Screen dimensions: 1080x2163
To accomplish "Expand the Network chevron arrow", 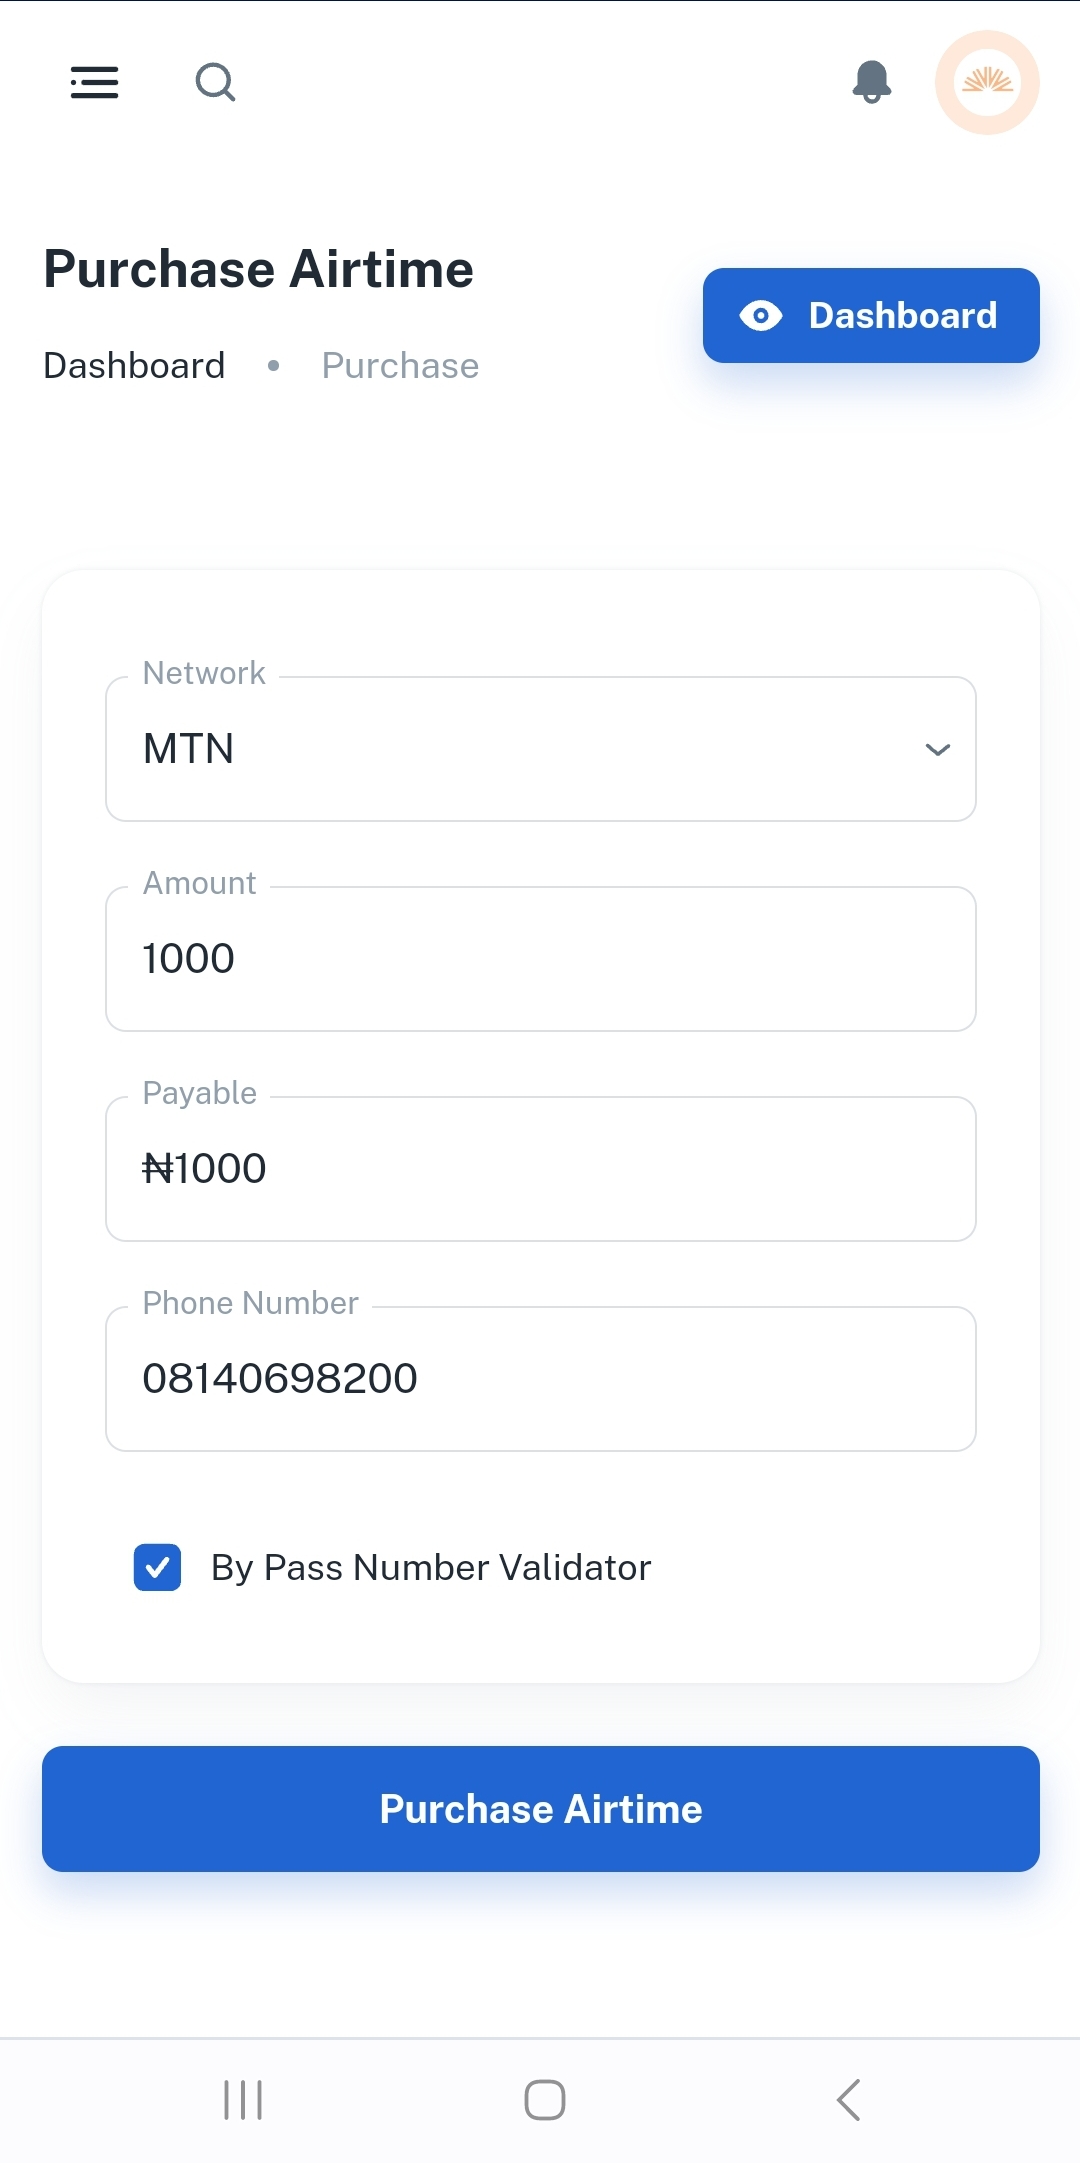I will [937, 749].
